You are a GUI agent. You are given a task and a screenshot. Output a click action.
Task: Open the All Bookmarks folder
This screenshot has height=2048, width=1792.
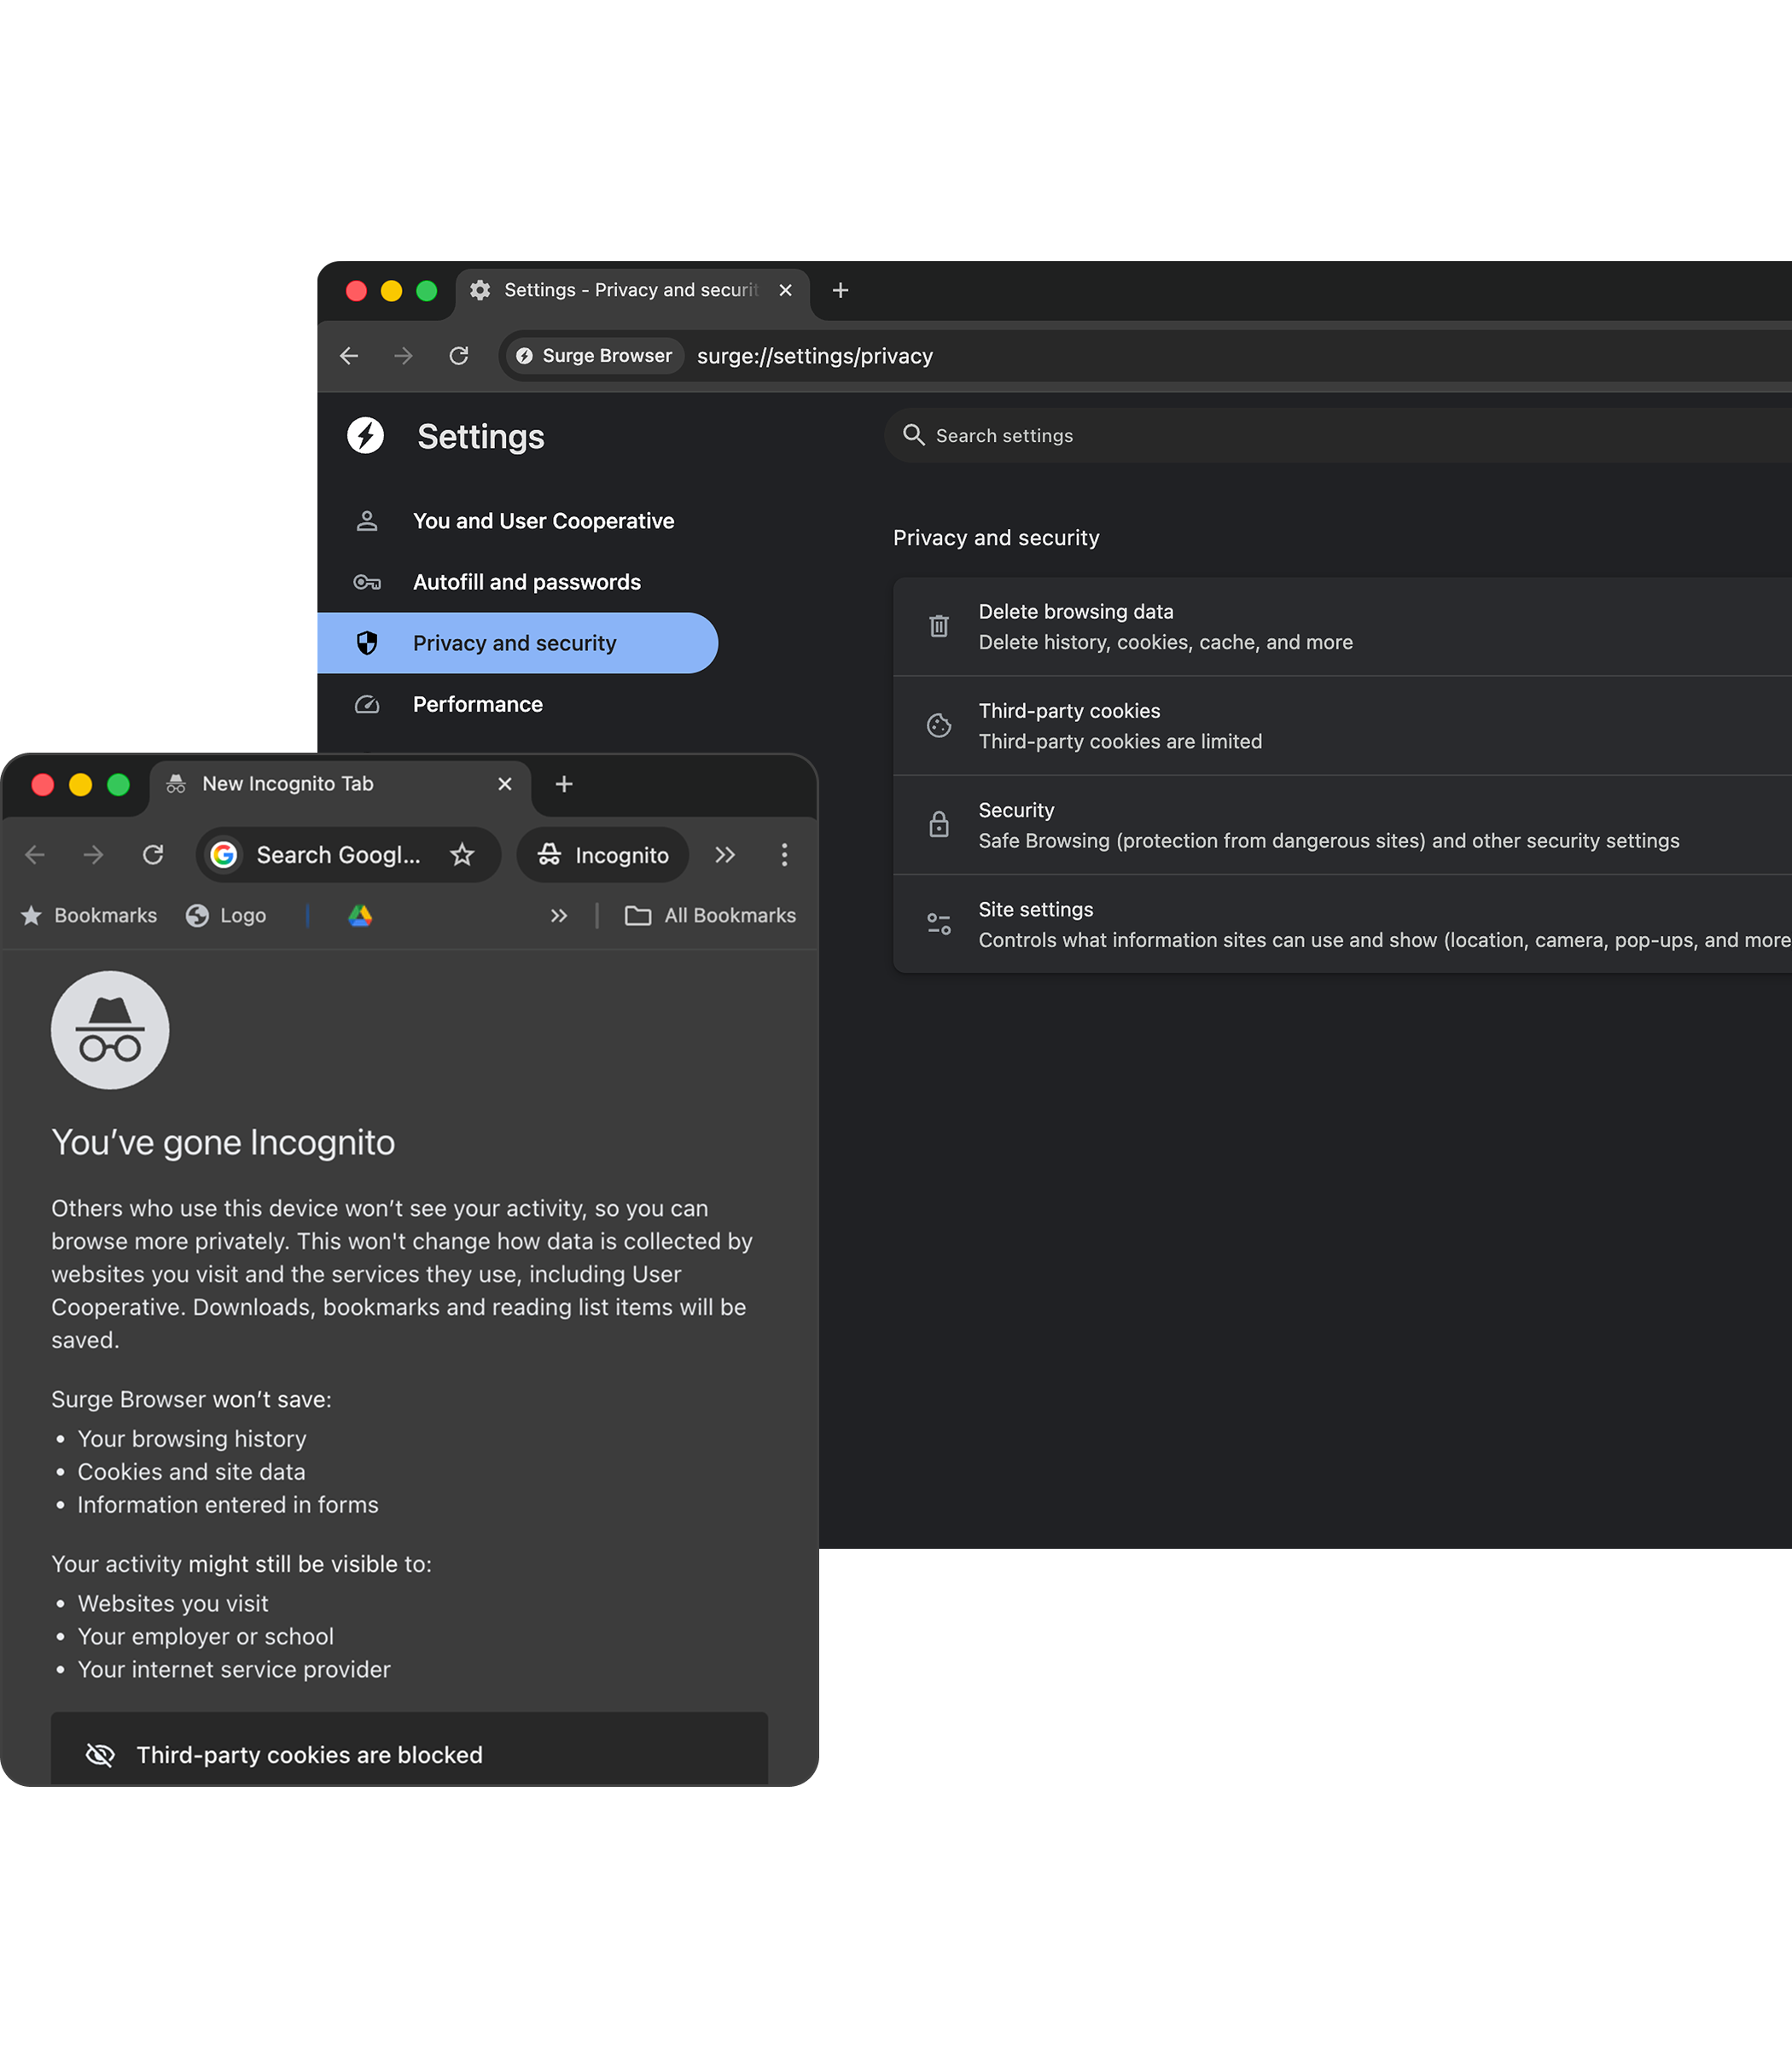click(710, 916)
